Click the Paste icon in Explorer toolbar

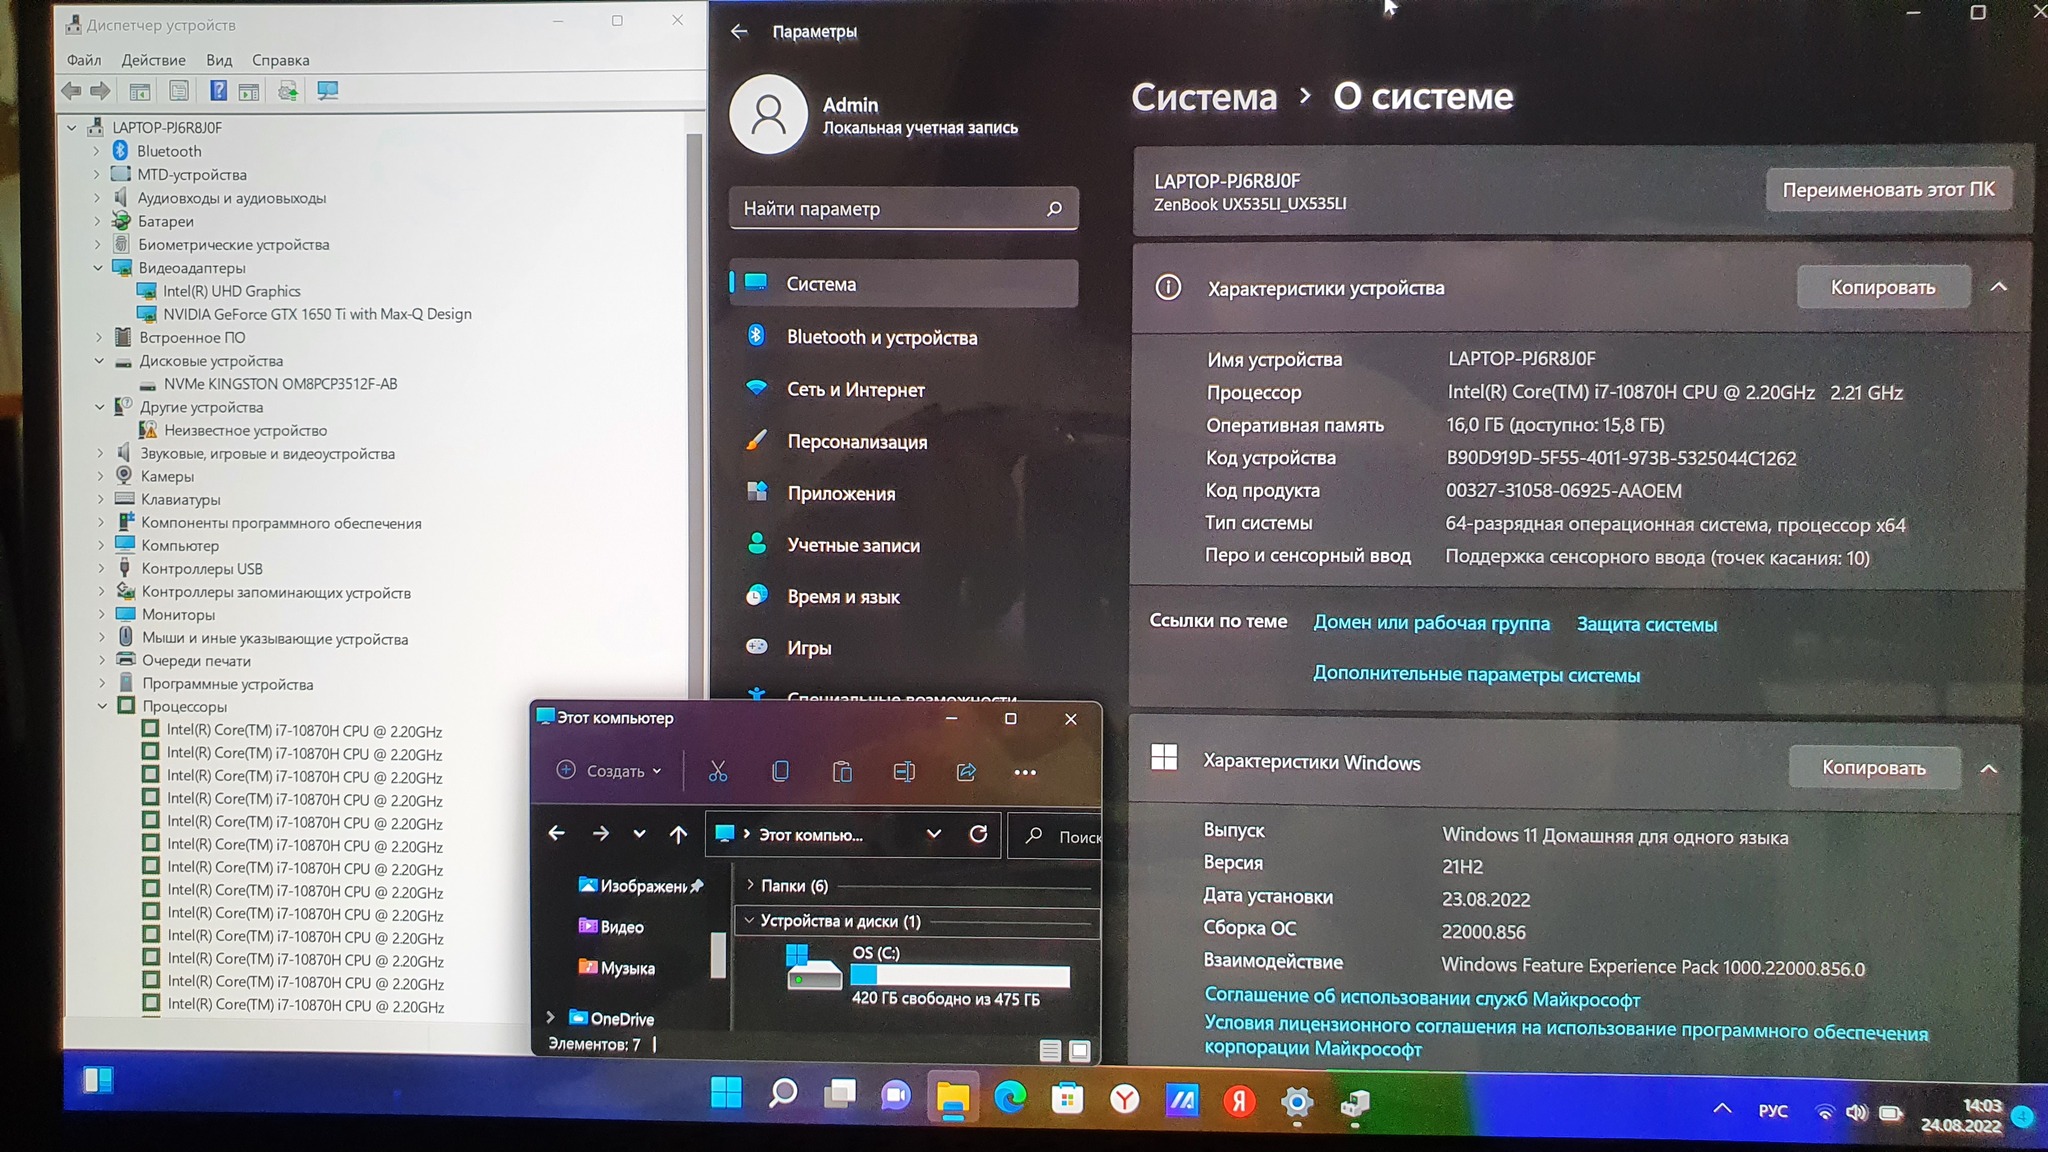pyautogui.click(x=842, y=771)
